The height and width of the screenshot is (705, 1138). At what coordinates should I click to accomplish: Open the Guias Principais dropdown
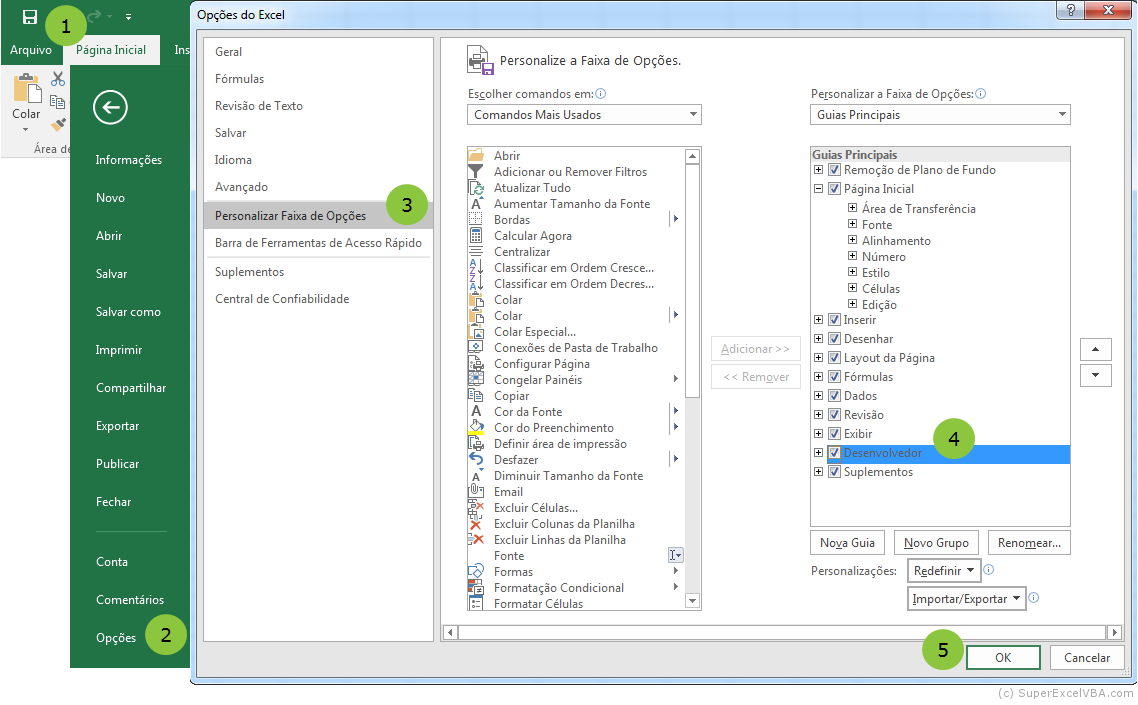coord(940,115)
